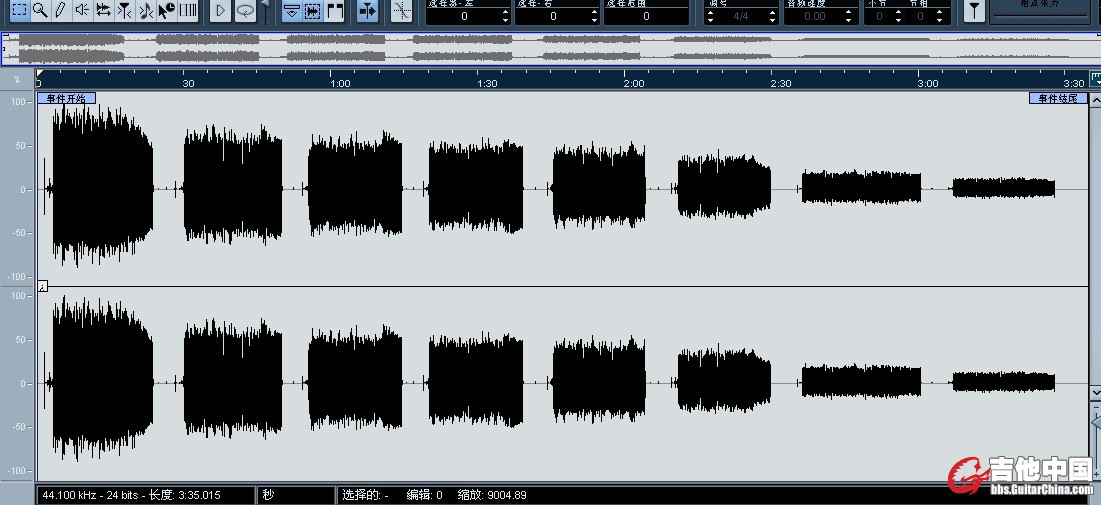
Task: Click the 4/4 time signature stepper arrows
Action: coord(710,16)
